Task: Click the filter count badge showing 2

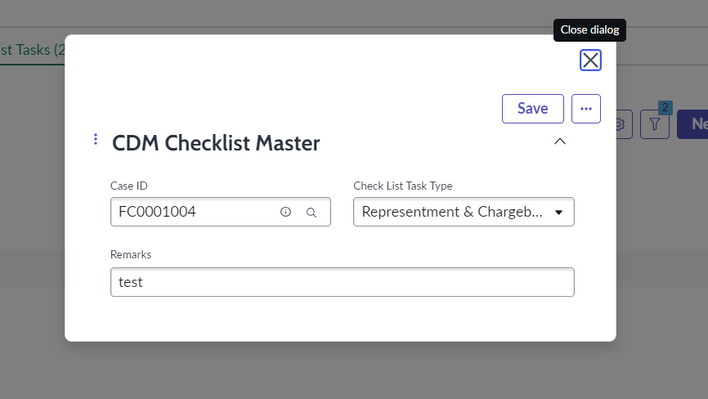Action: pyautogui.click(x=665, y=107)
